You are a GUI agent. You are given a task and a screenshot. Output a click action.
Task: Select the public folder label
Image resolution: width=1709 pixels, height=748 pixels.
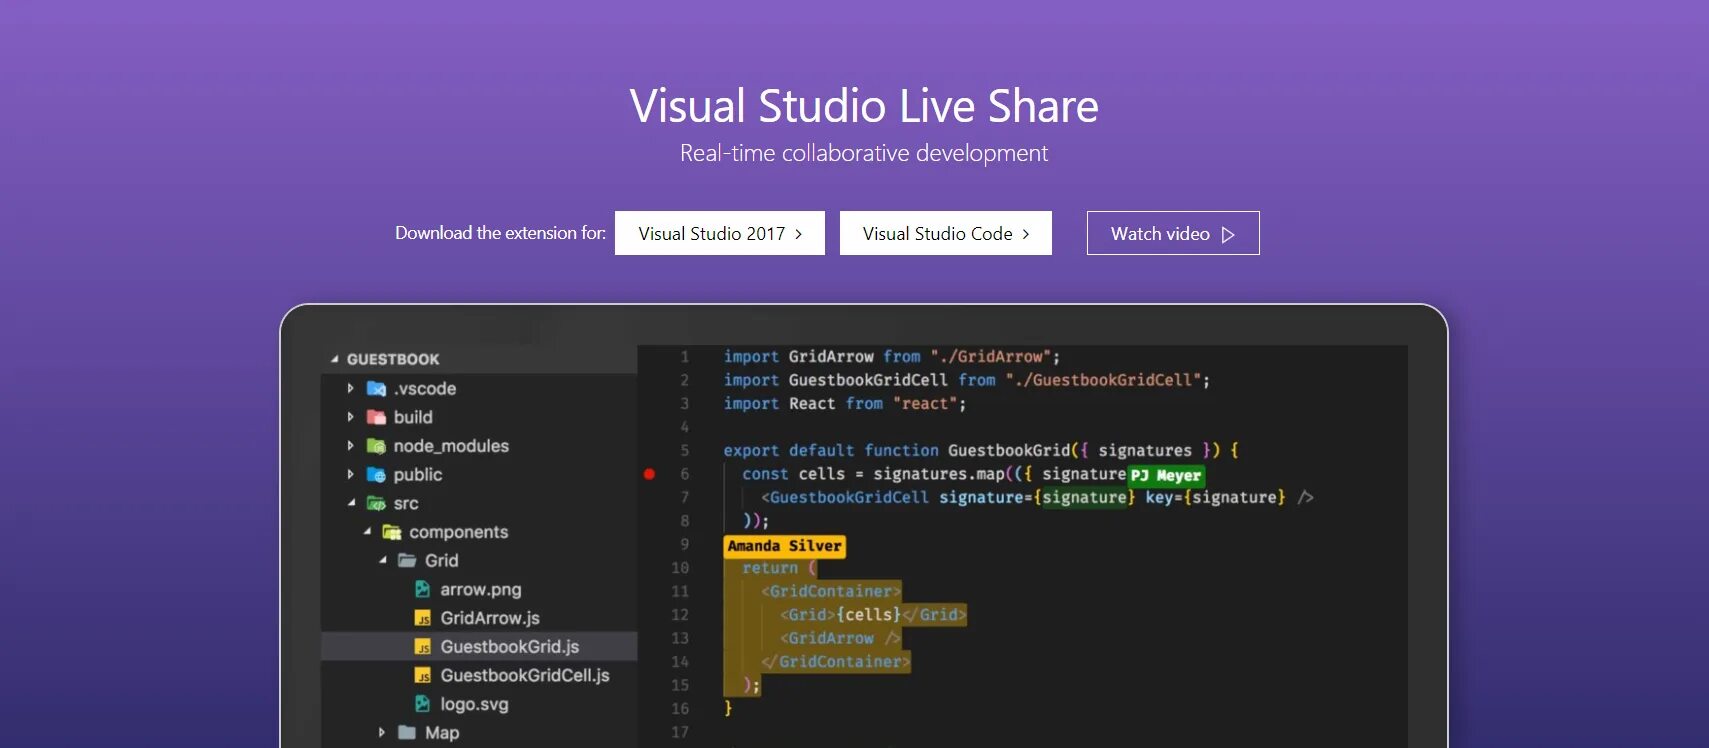click(x=418, y=475)
